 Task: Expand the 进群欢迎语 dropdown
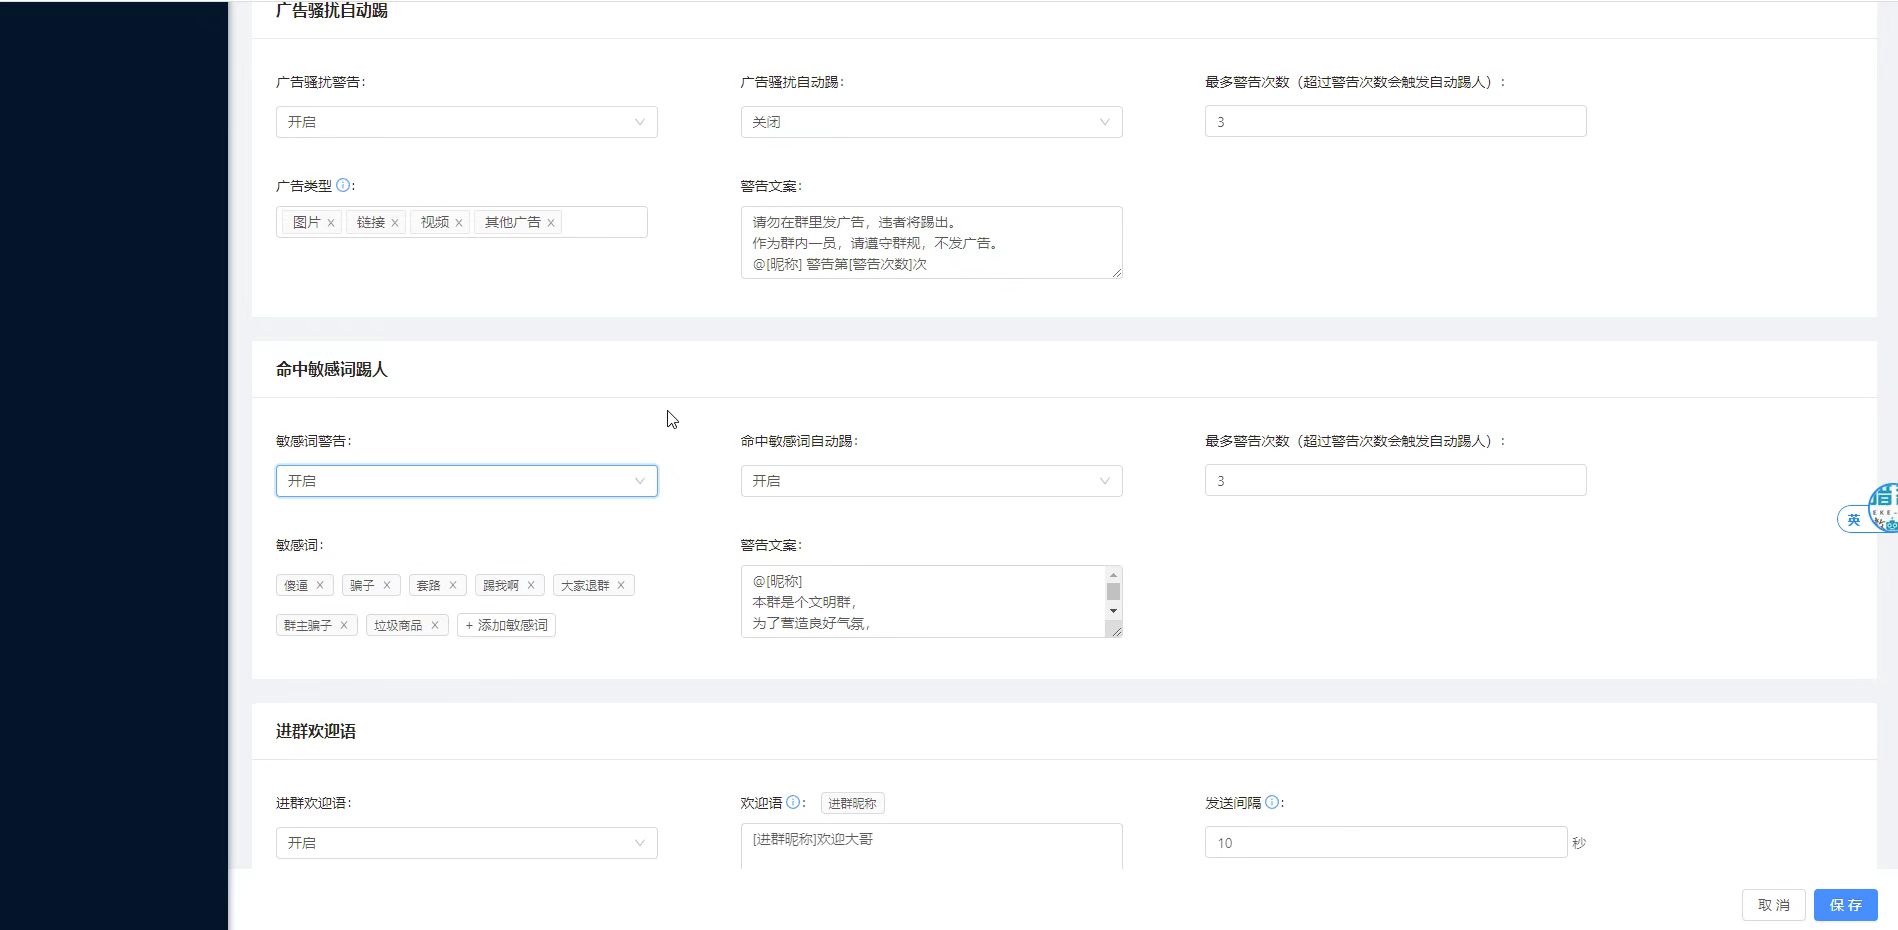point(466,843)
